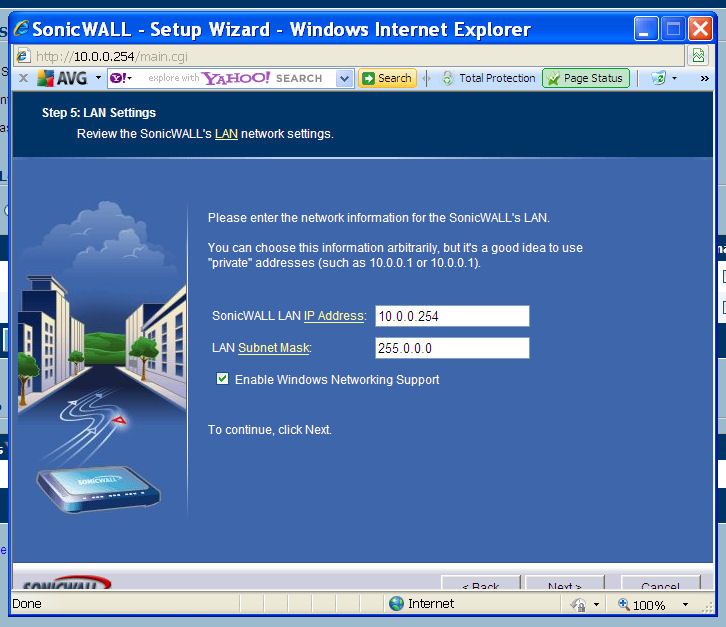Expand toolbar overflow chevron
726x627 pixels.
[705, 78]
